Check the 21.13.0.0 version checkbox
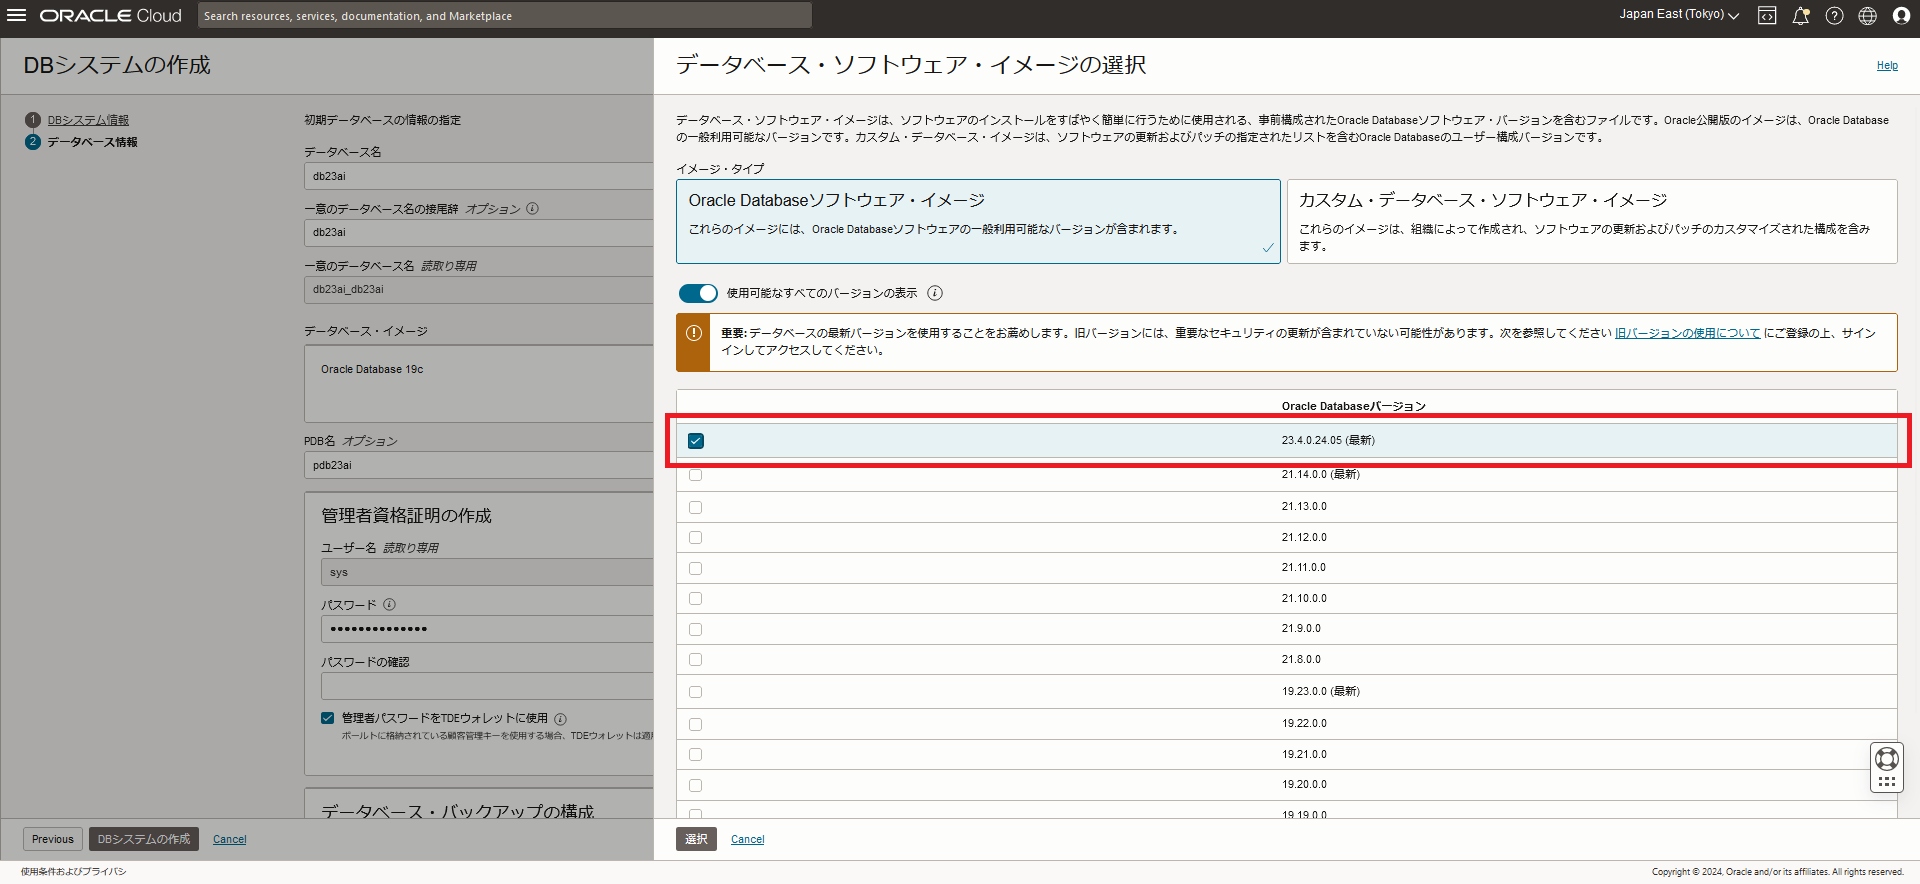The image size is (1920, 884). pos(696,507)
